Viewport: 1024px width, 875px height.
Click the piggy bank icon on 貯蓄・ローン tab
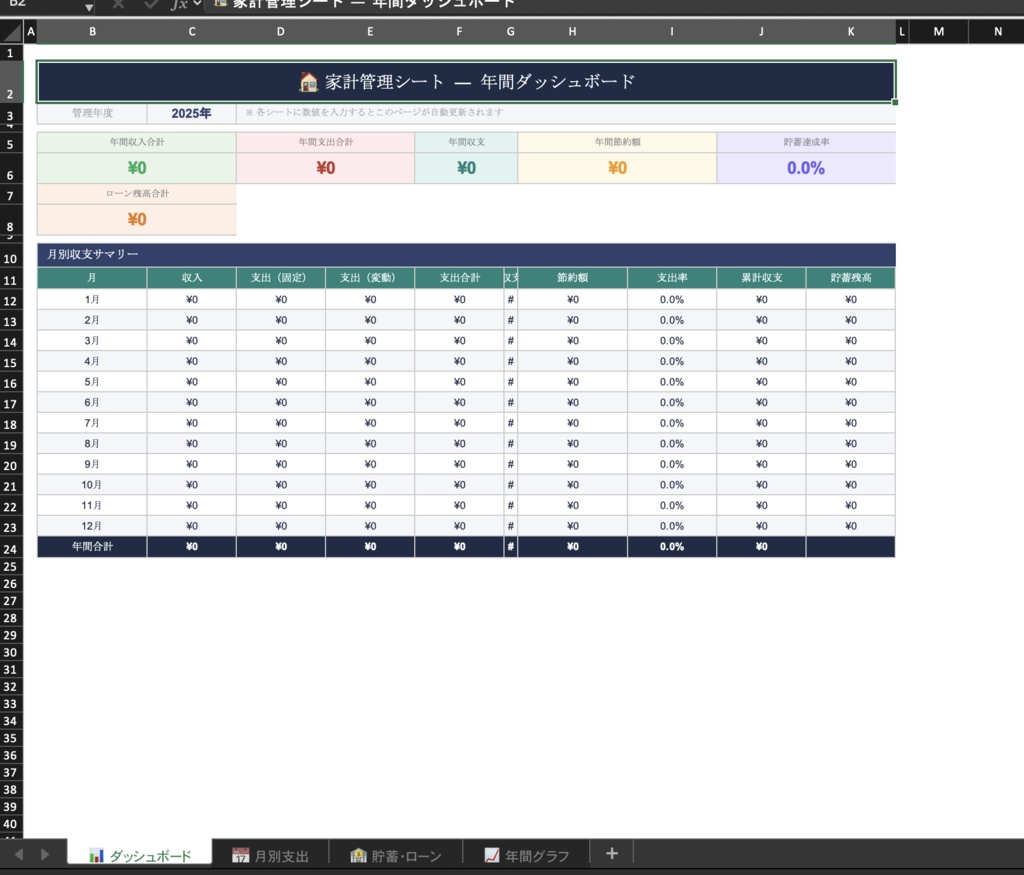357,855
